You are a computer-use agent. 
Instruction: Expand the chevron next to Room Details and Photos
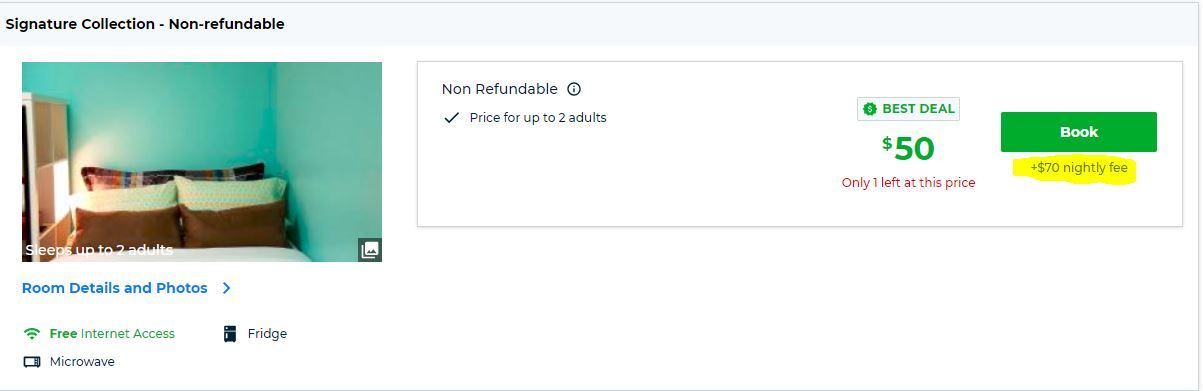227,288
